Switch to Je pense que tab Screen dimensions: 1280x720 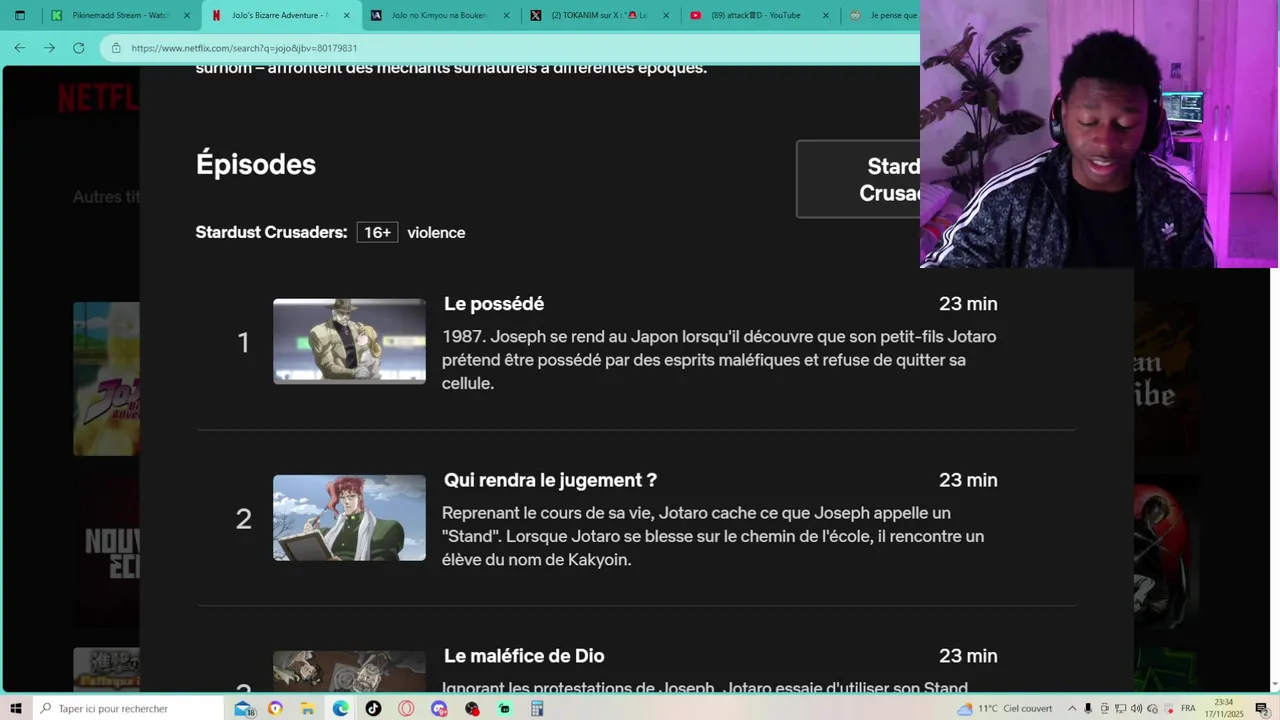(882, 15)
